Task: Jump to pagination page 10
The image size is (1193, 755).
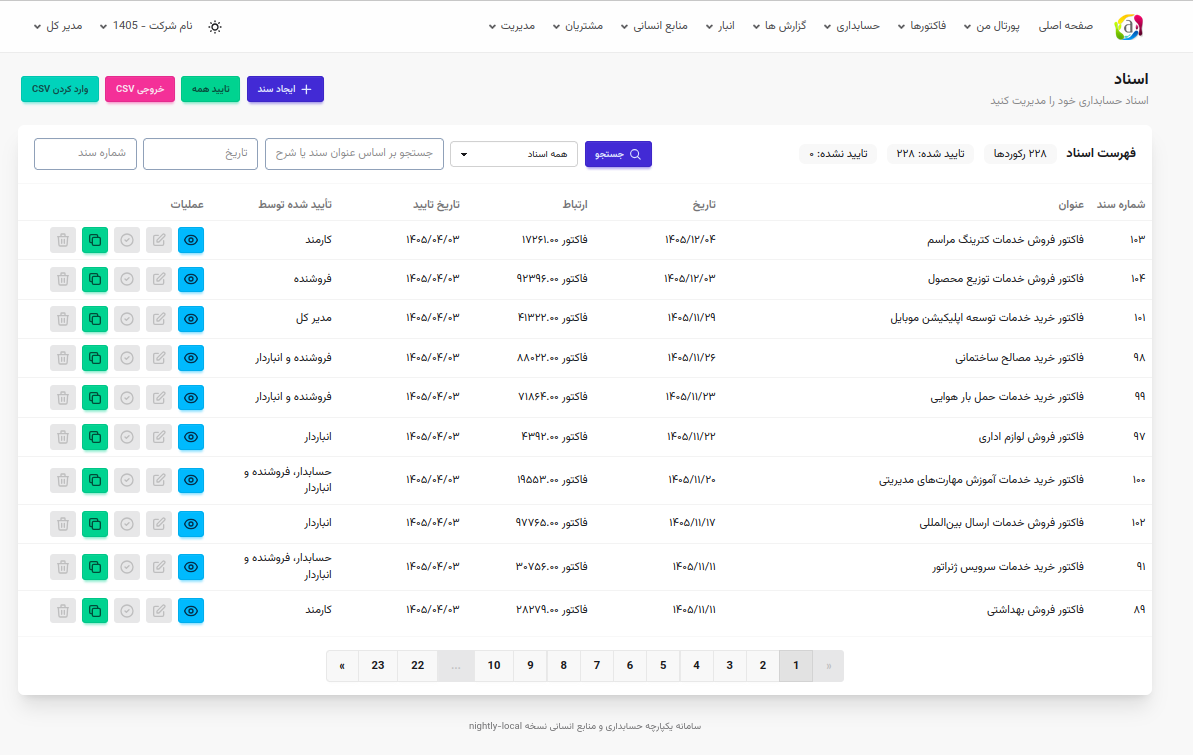Action: (494, 666)
